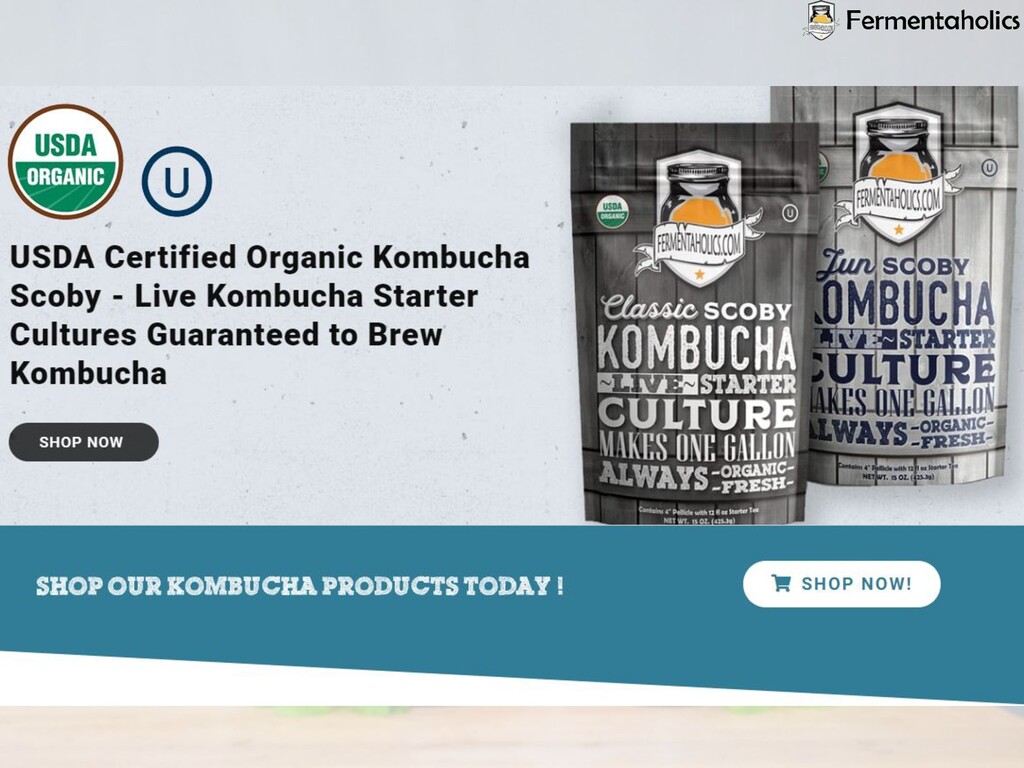Select the USDA Certified Organic Kombucha Scoby headline
This screenshot has width=1024, height=768.
(269, 315)
